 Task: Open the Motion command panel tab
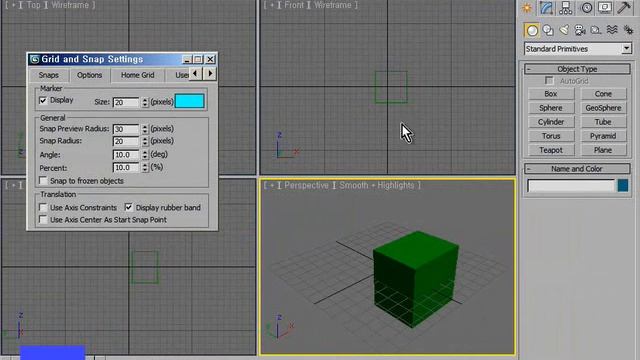point(587,7)
